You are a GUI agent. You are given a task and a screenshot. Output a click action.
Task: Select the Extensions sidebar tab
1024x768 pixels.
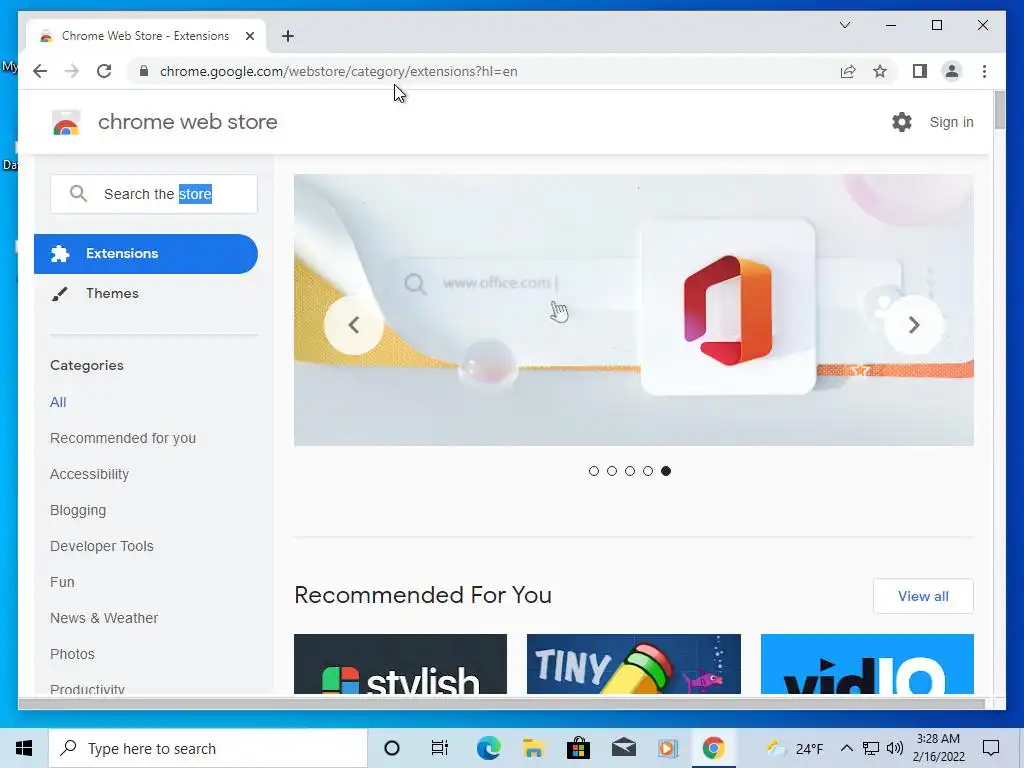146,253
